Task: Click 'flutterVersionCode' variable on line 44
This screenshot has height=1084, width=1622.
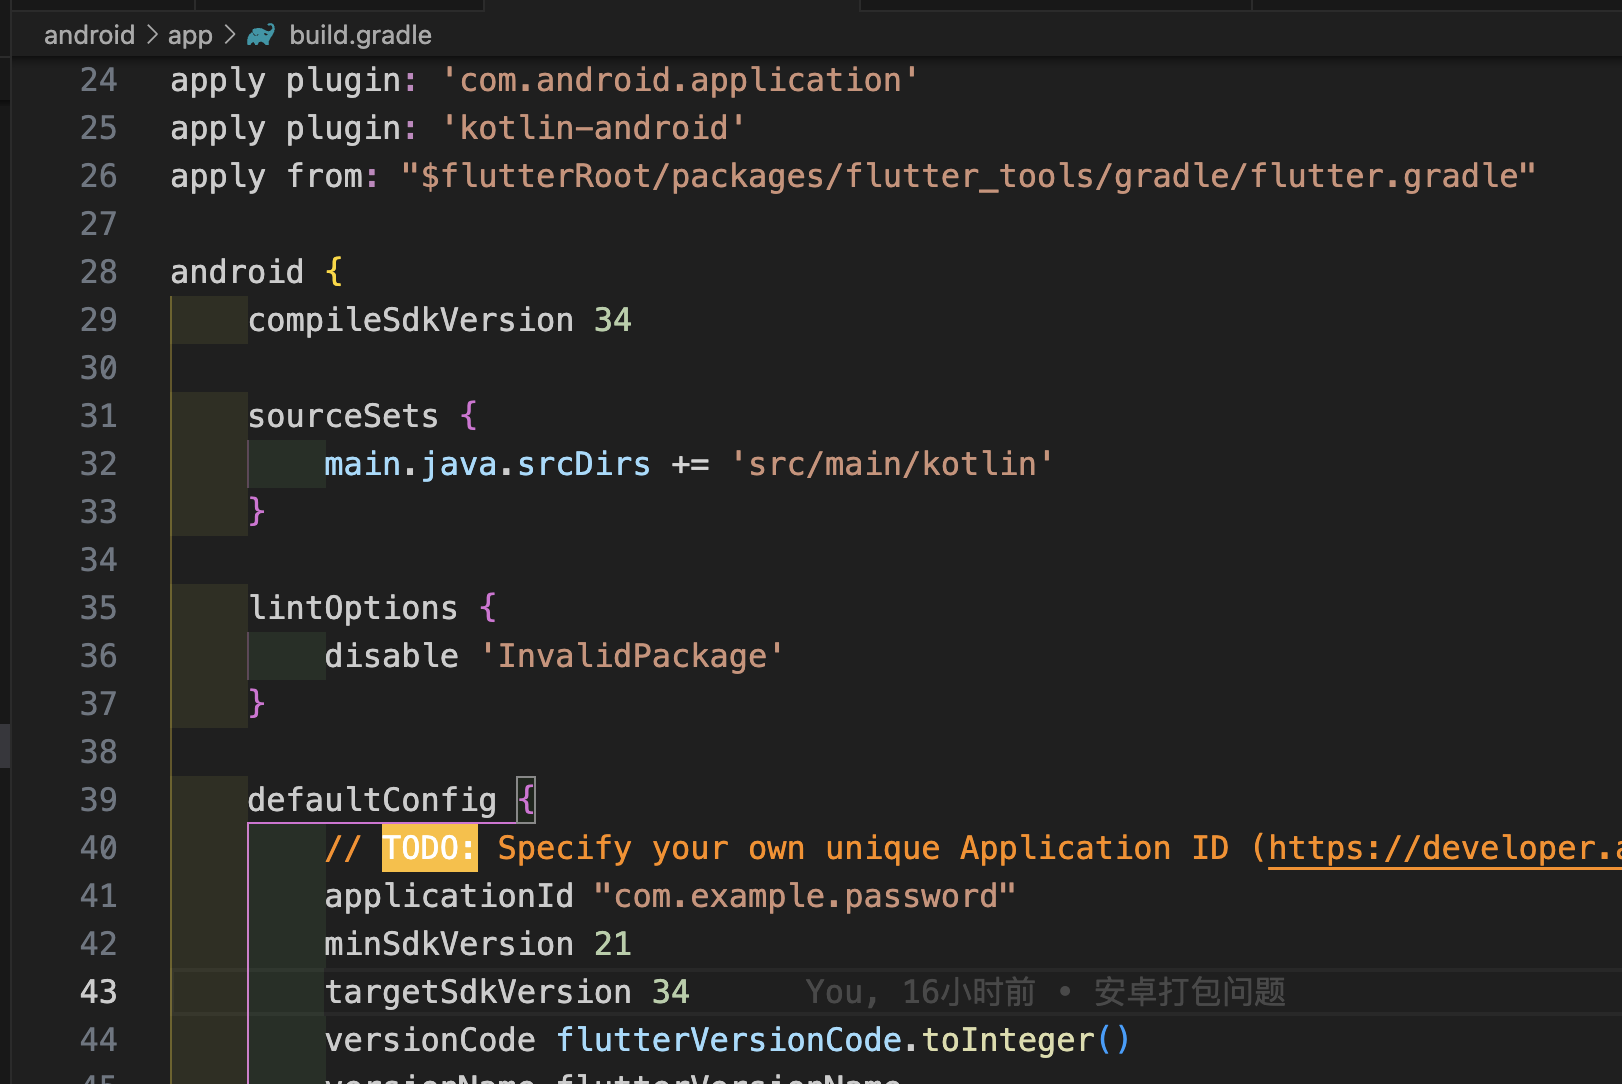Action: (729, 1040)
